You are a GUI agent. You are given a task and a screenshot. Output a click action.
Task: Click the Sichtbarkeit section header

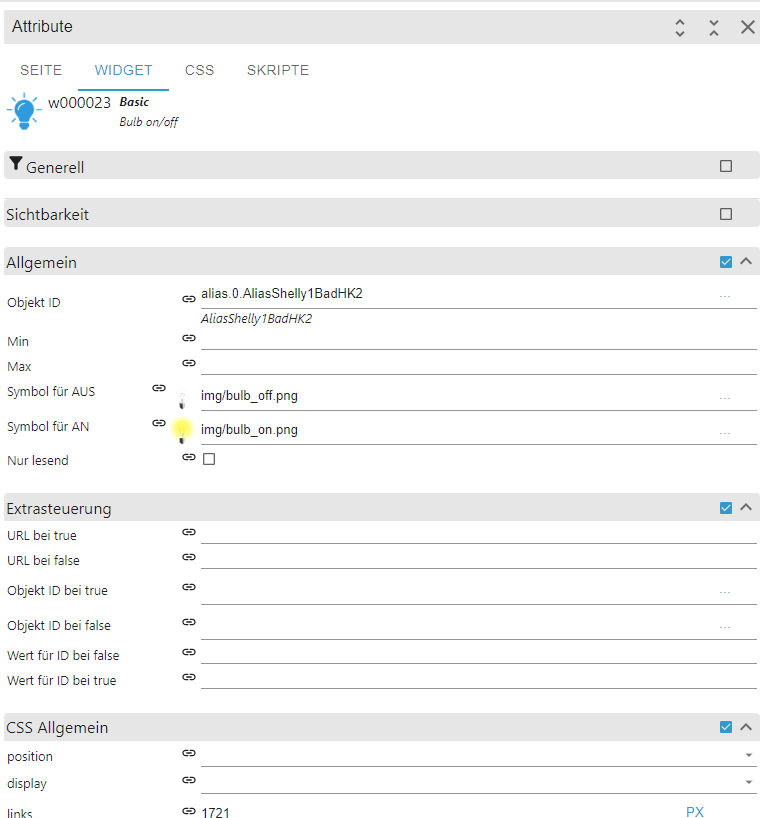382,214
